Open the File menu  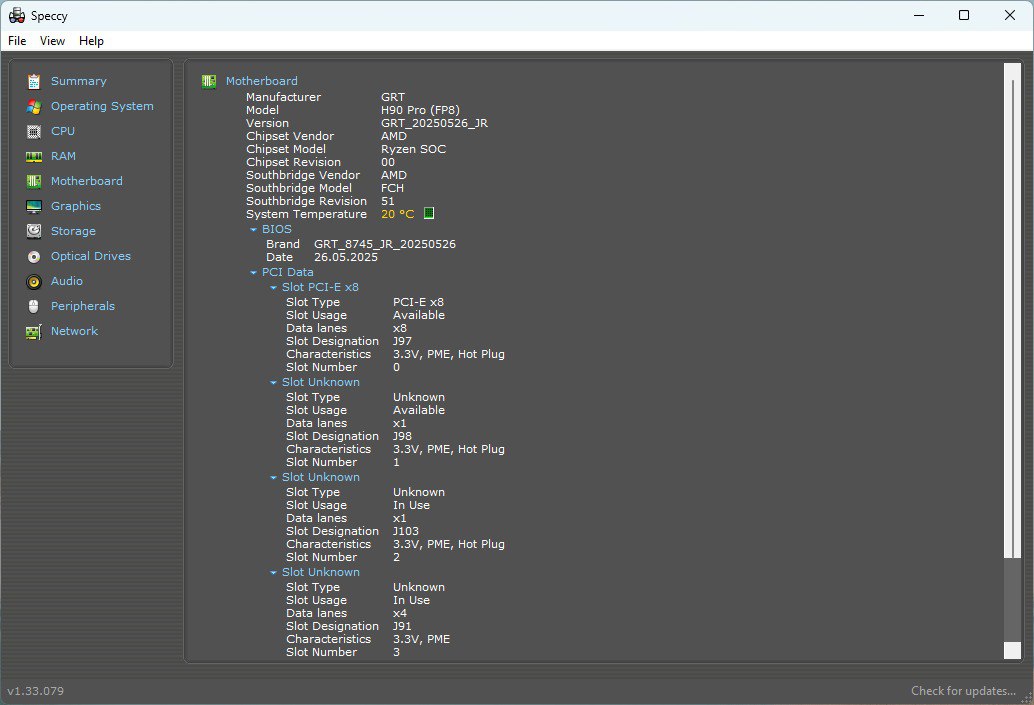coord(17,41)
